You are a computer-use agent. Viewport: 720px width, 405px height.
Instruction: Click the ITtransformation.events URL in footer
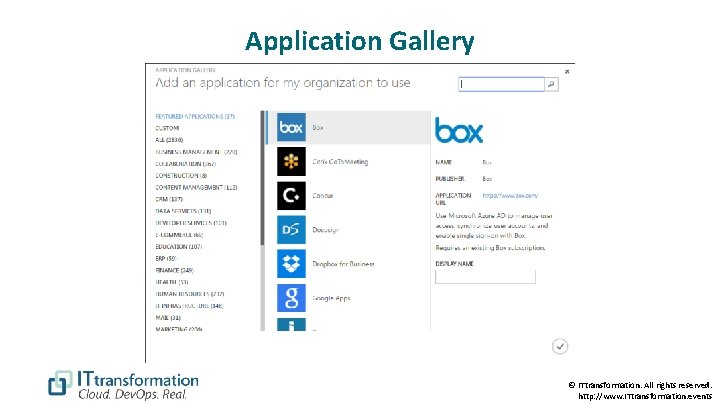click(x=645, y=396)
